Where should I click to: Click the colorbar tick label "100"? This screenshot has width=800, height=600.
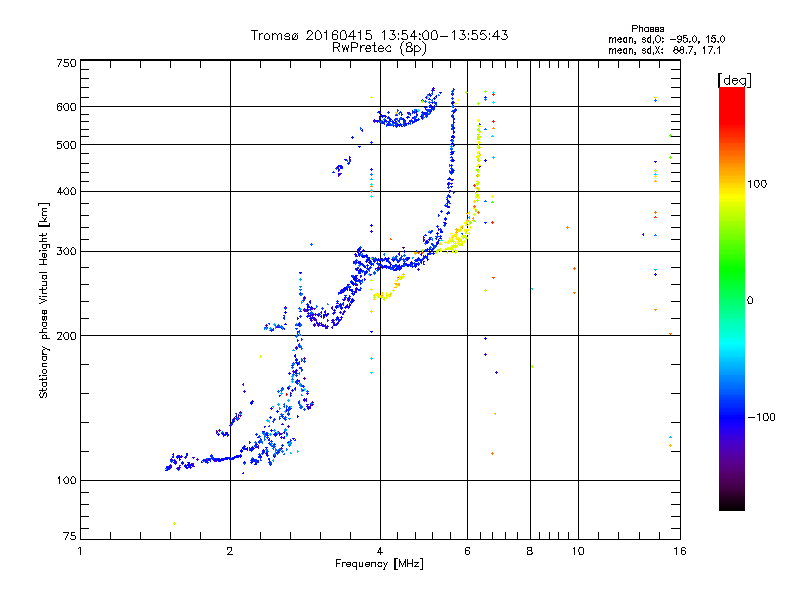click(757, 184)
